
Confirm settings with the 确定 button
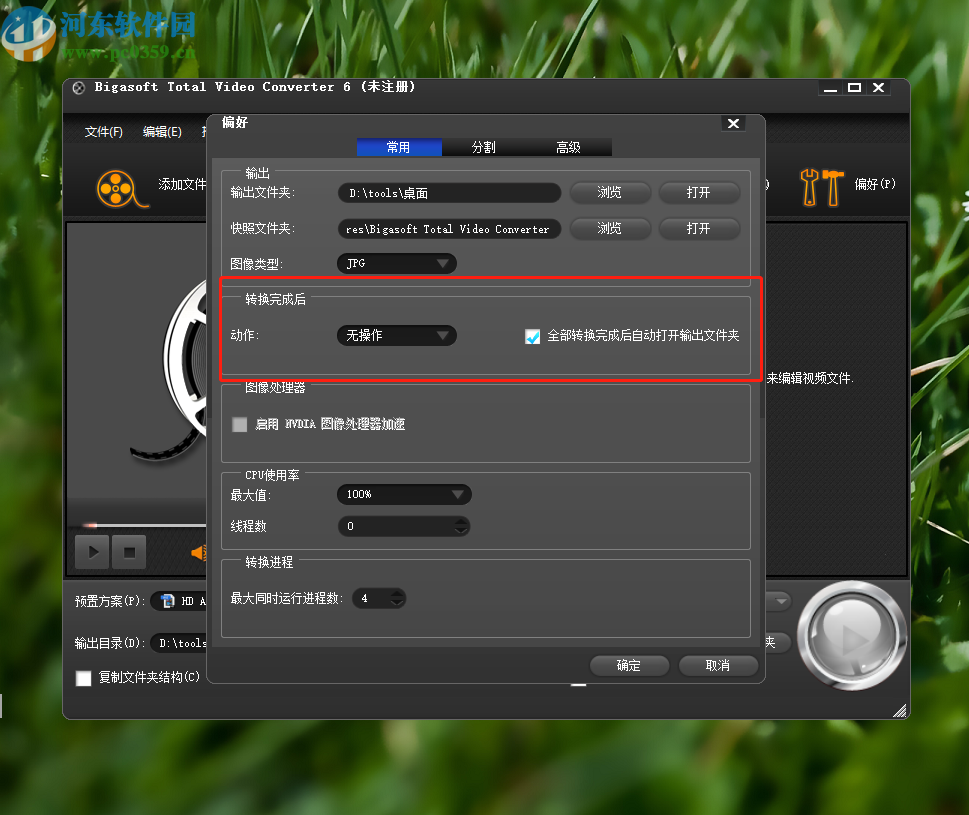629,665
